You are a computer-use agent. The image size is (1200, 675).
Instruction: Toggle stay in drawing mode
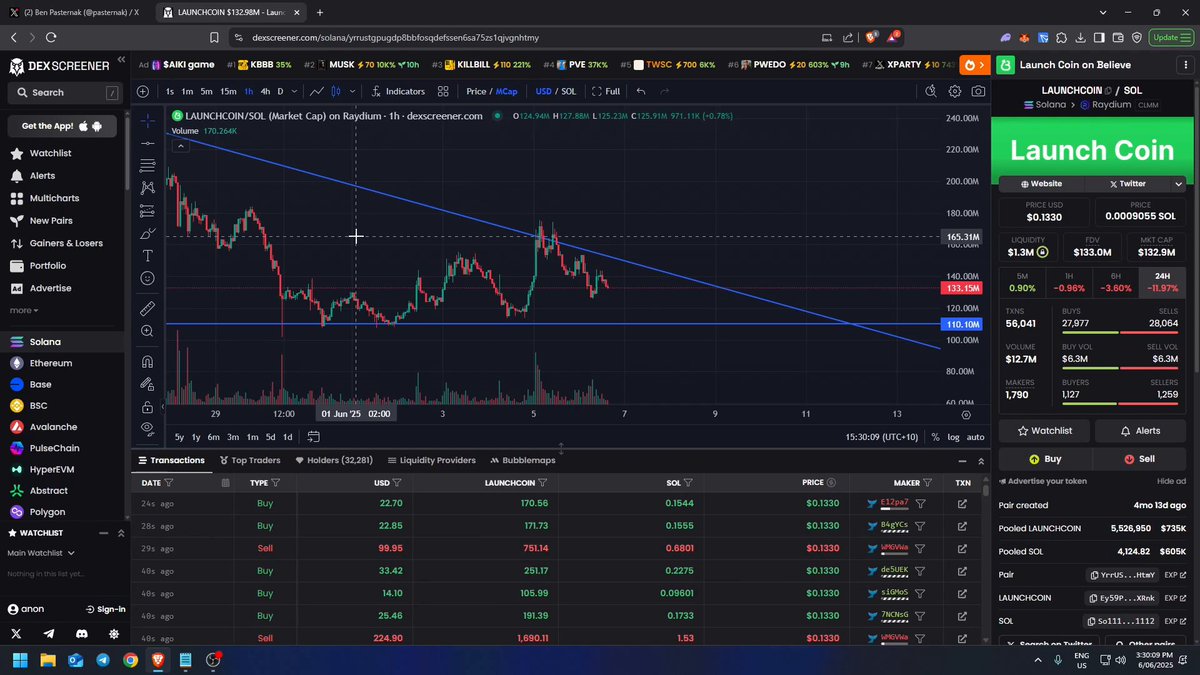[x=147, y=383]
